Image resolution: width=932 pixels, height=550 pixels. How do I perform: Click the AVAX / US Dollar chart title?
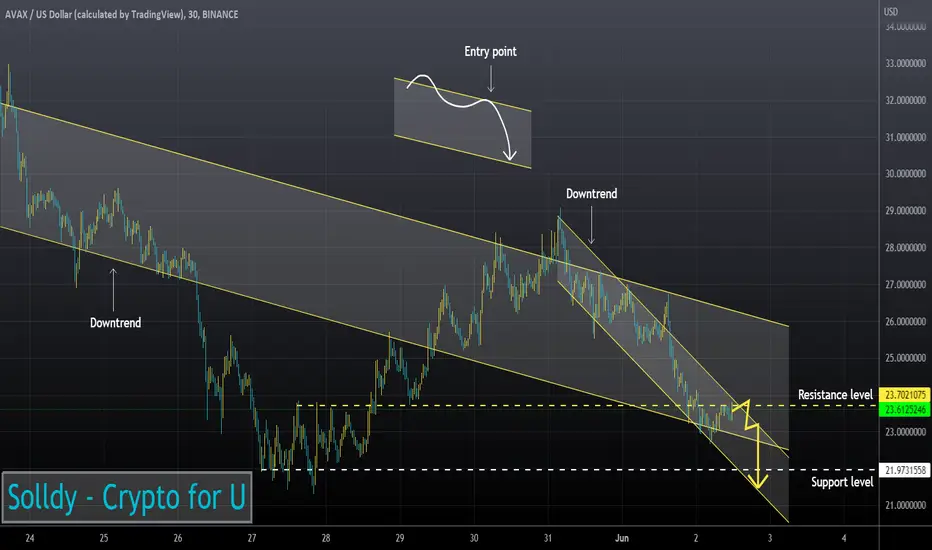122,14
